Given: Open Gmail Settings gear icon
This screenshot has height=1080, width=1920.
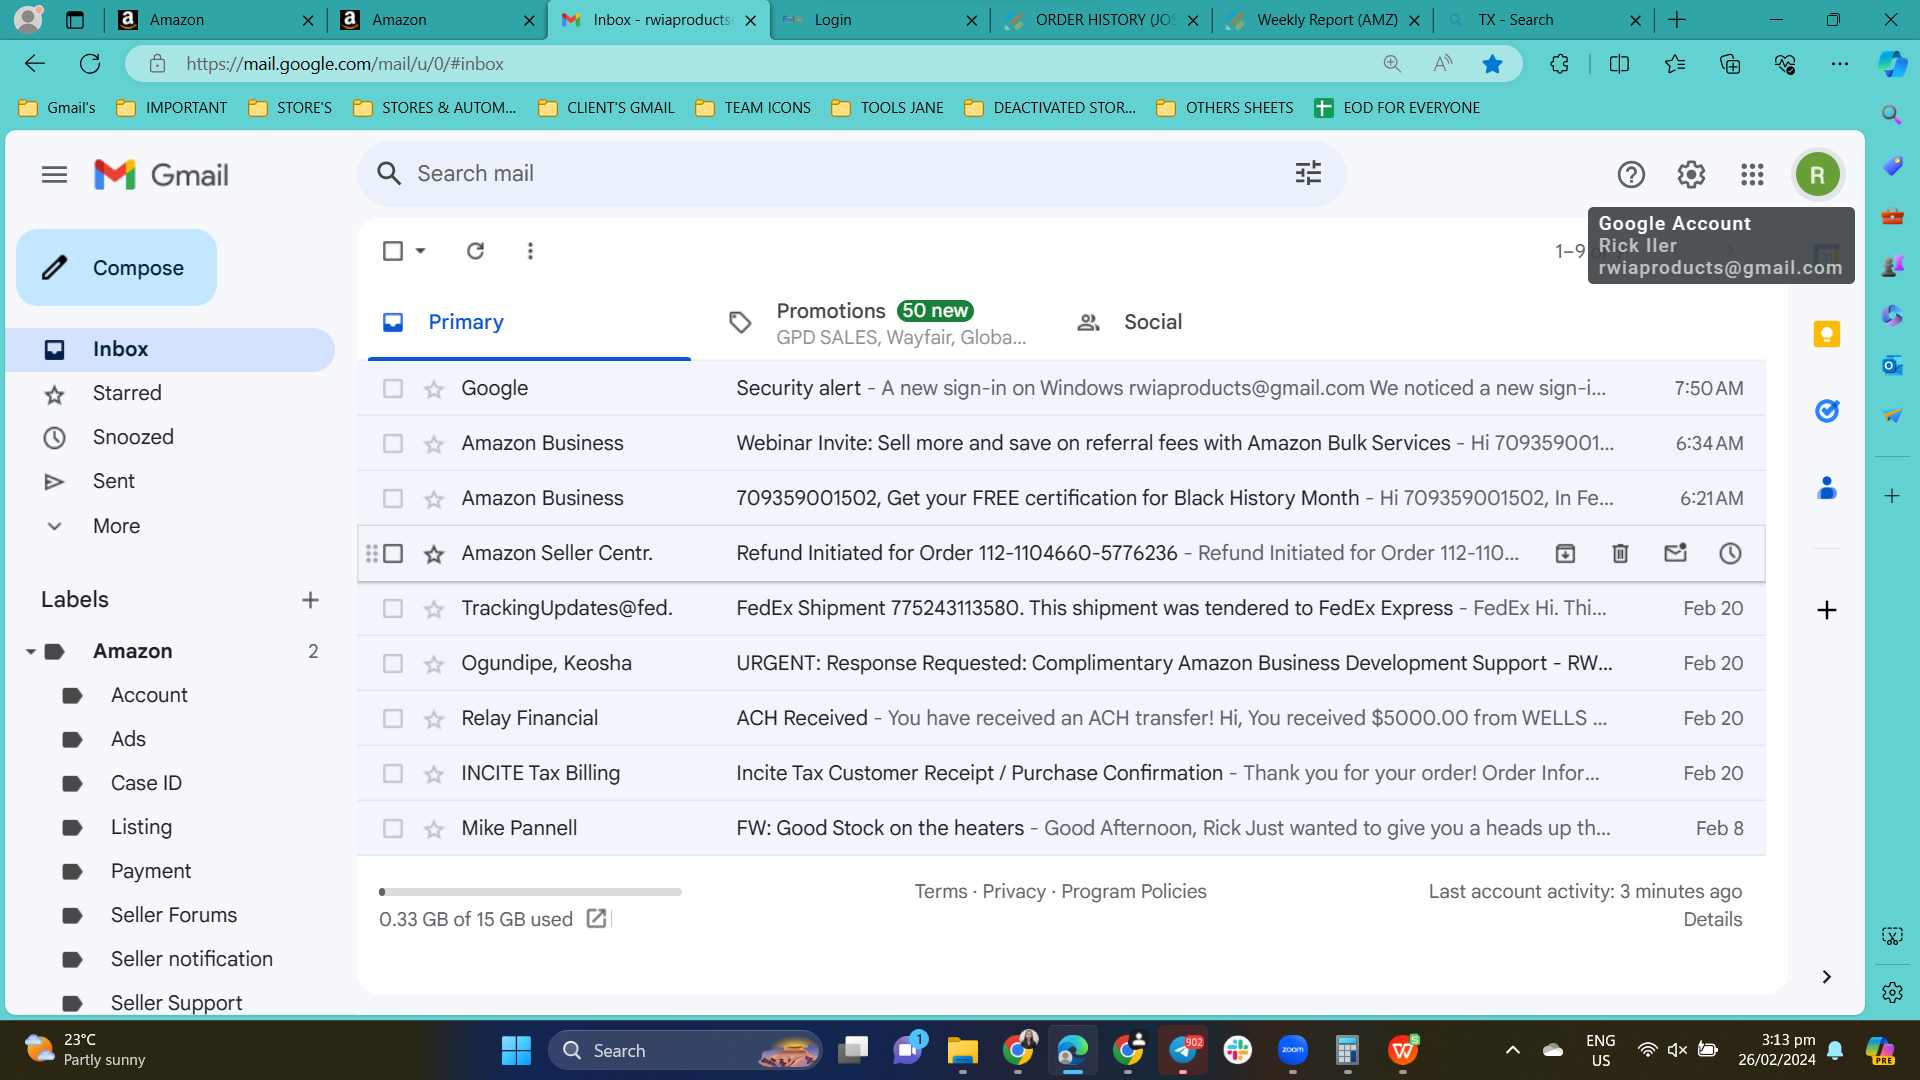Looking at the screenshot, I should tap(1691, 175).
